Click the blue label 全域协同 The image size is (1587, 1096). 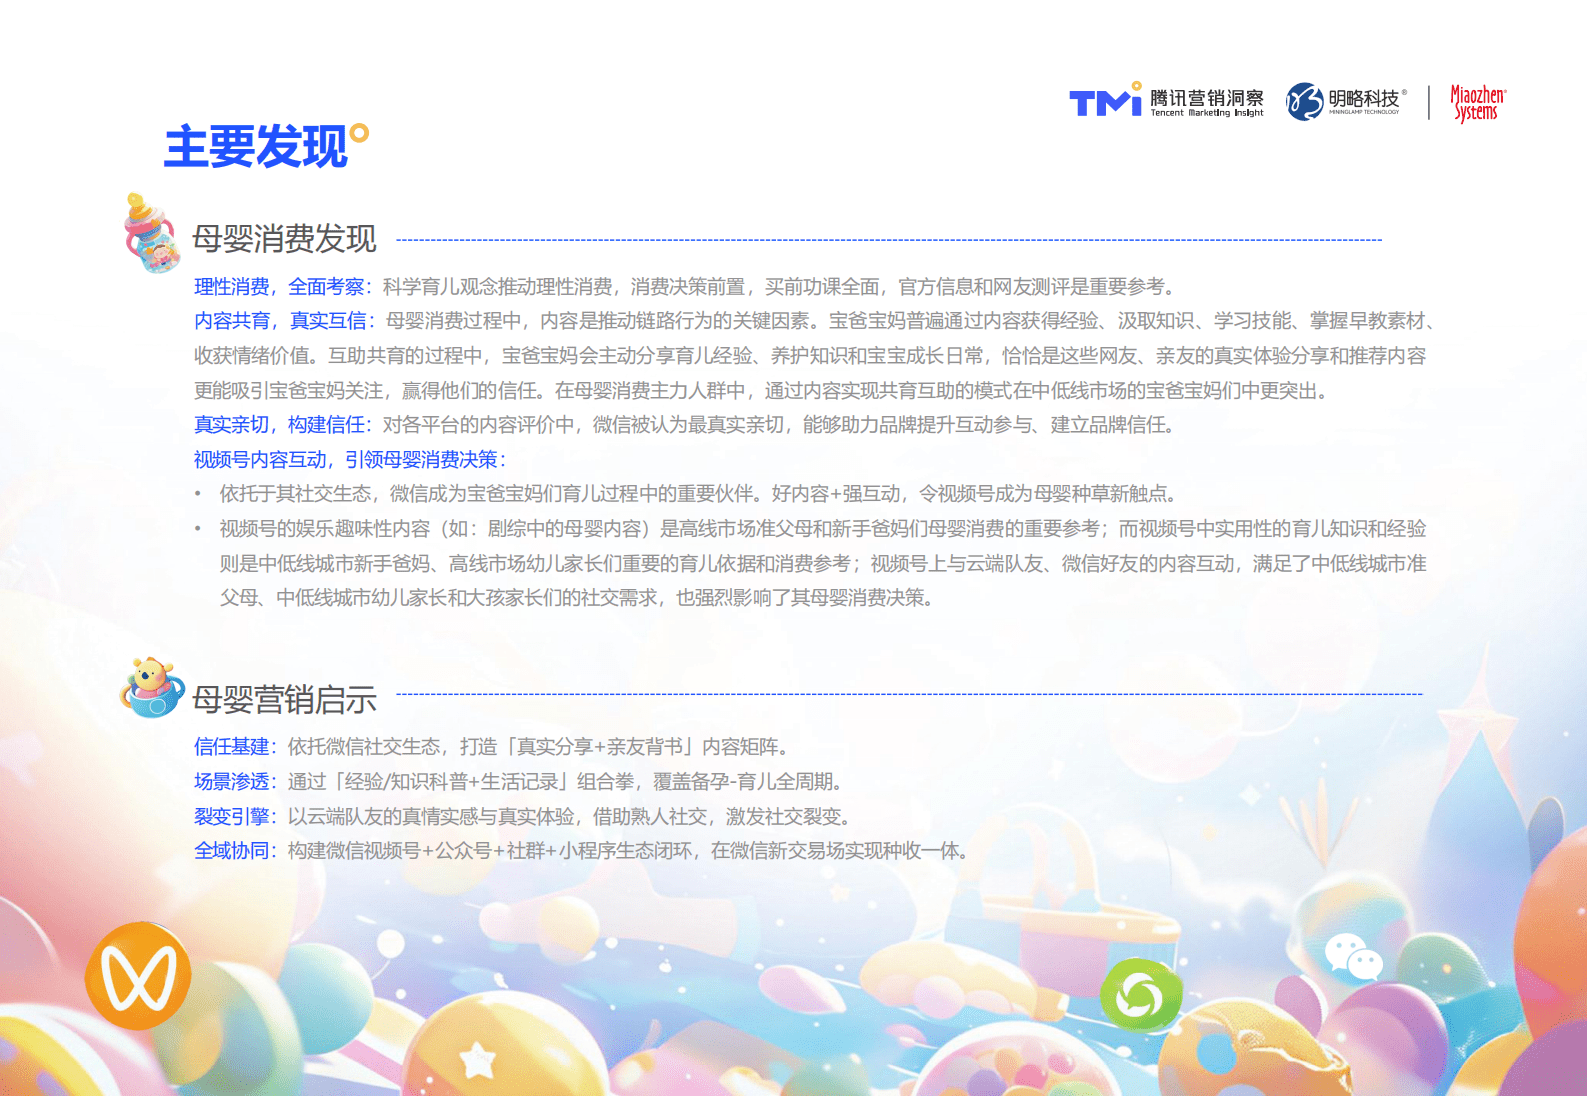click(232, 851)
